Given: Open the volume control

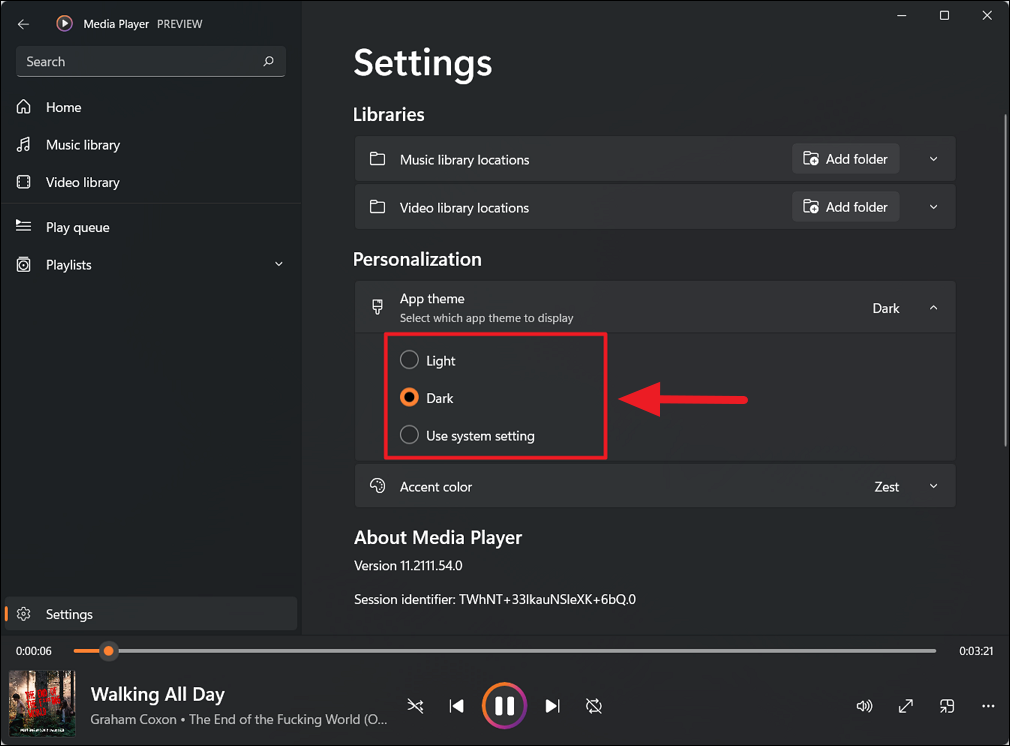Looking at the screenshot, I should tap(864, 706).
